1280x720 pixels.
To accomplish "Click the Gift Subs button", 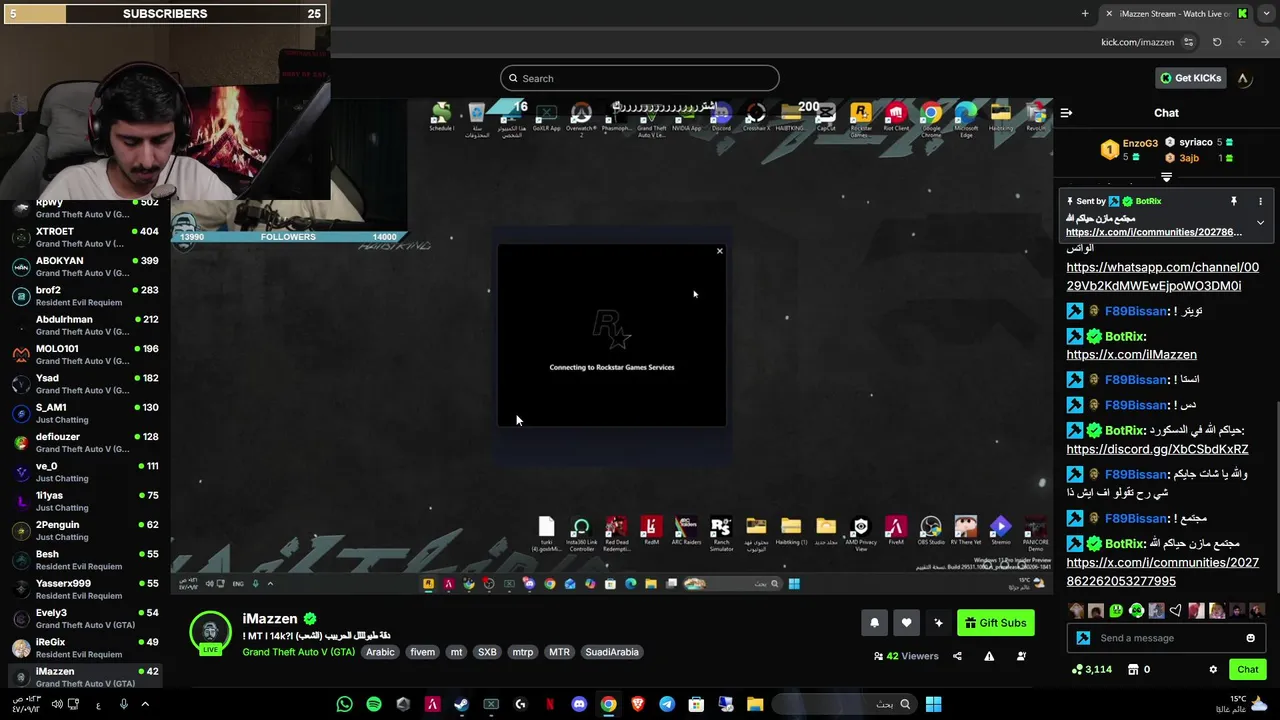I will pyautogui.click(x=996, y=623).
